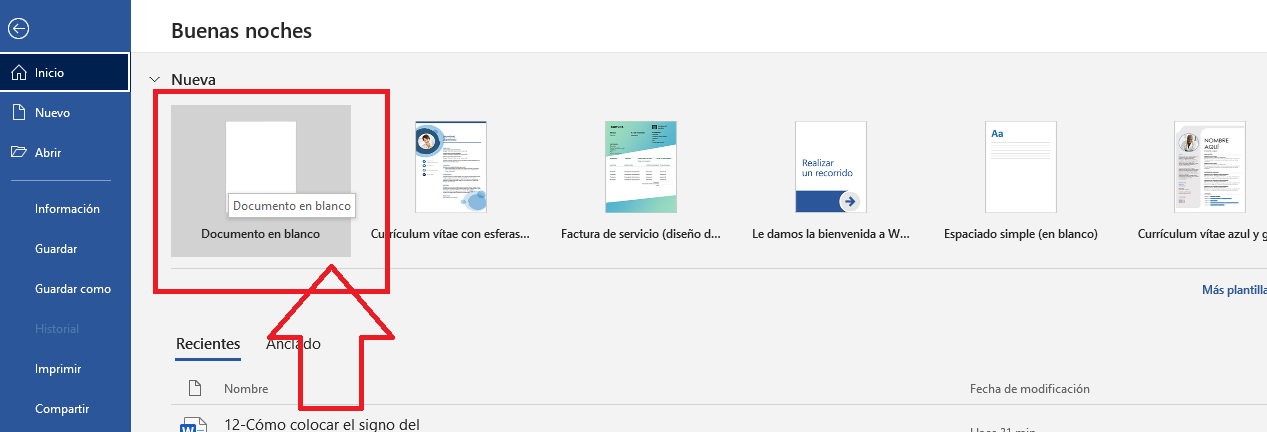The width and height of the screenshot is (1267, 432).
Task: Click the home icon beside Inicio
Action: click(18, 72)
